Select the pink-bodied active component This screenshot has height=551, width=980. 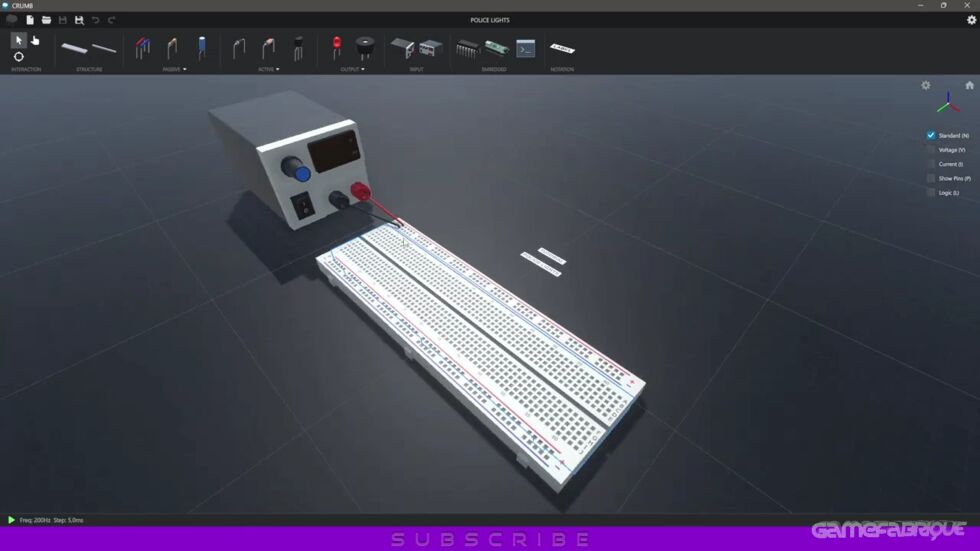point(268,48)
